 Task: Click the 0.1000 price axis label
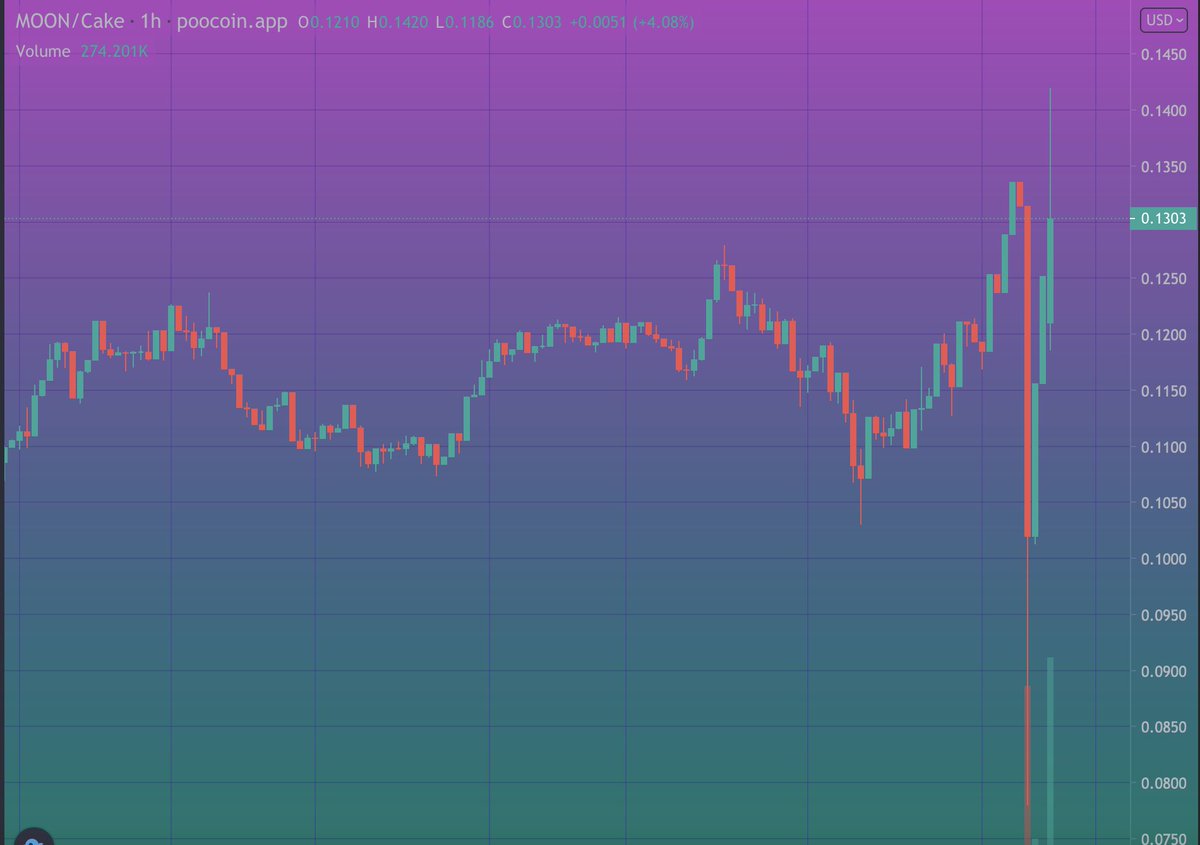(1163, 559)
